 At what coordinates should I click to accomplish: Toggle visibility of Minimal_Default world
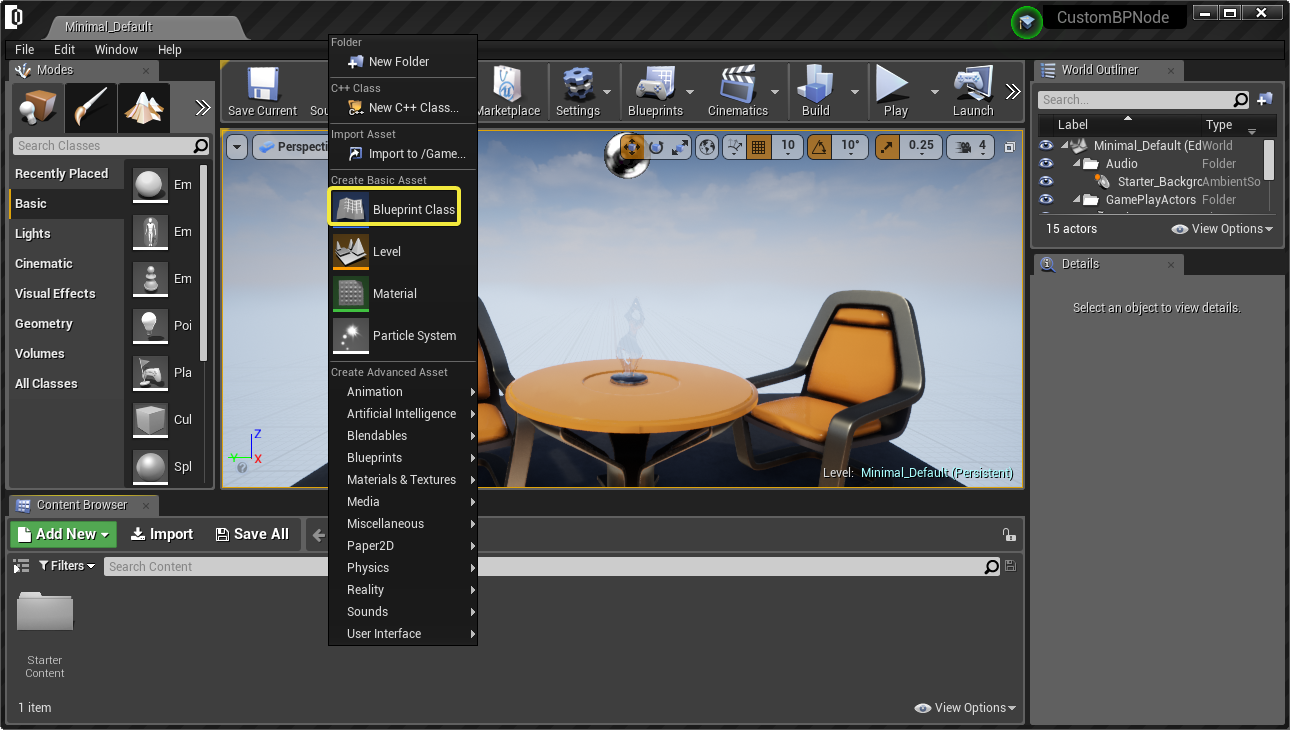[1046, 146]
